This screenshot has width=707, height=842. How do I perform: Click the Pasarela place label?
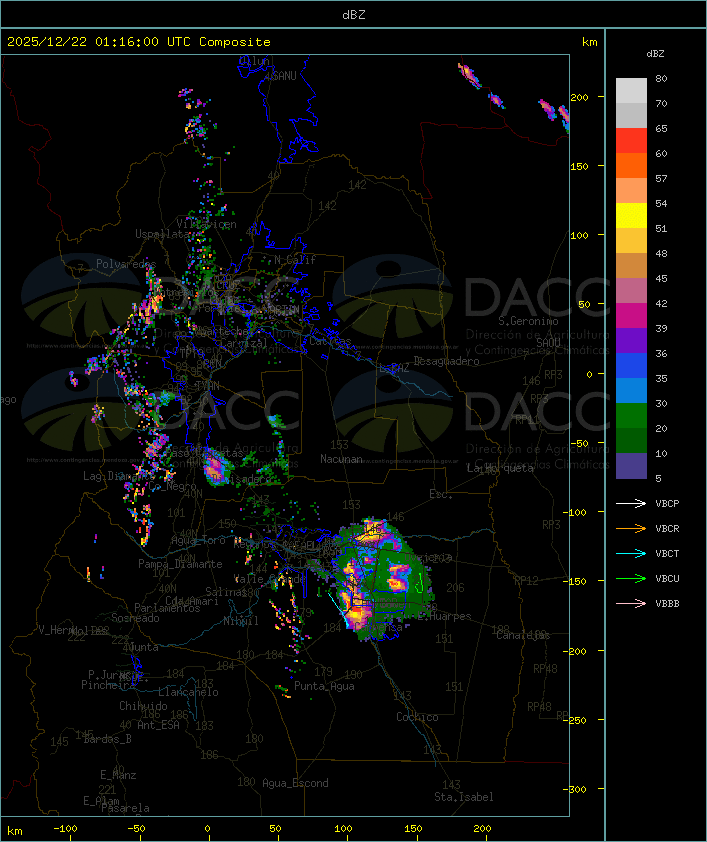125,808
